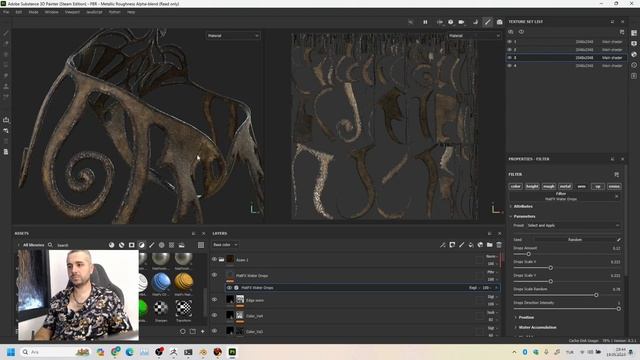Open Texture Set List settings icon

[622, 32]
